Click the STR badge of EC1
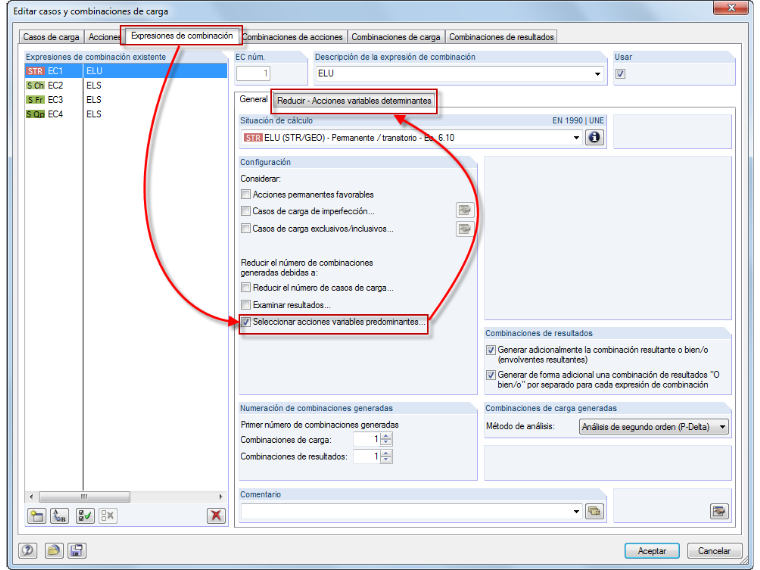Viewport: 760px width, 570px height. (x=35, y=71)
